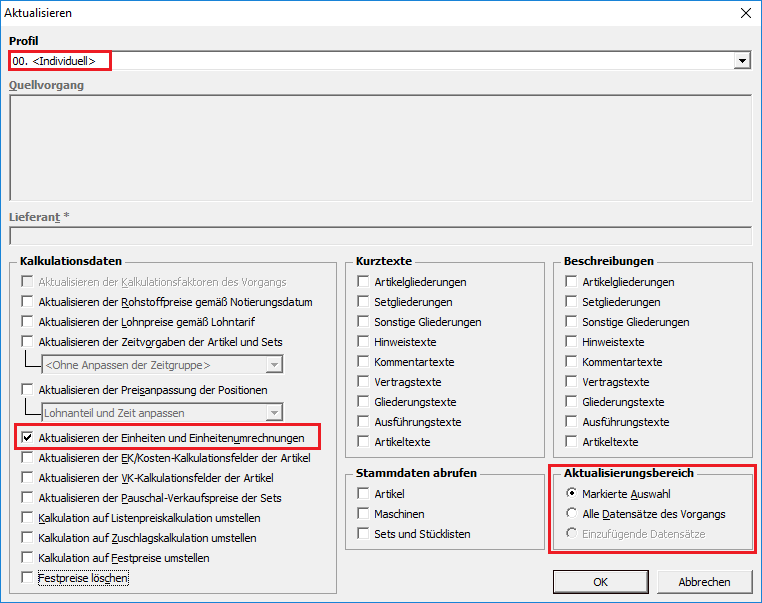Select Alle Datensätze des Vorgangs option
Screen dimensions: 762x603
click(571, 514)
